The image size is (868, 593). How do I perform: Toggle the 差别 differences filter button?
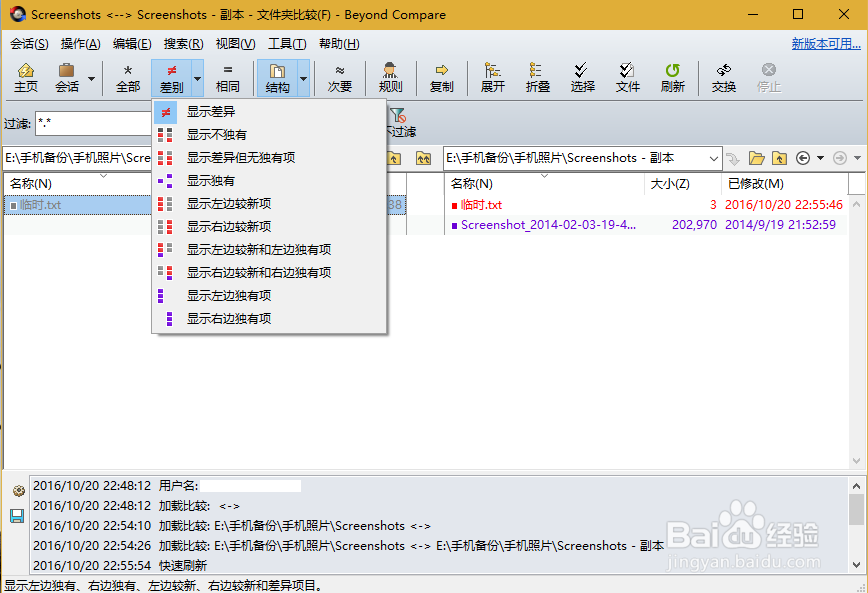pos(172,78)
